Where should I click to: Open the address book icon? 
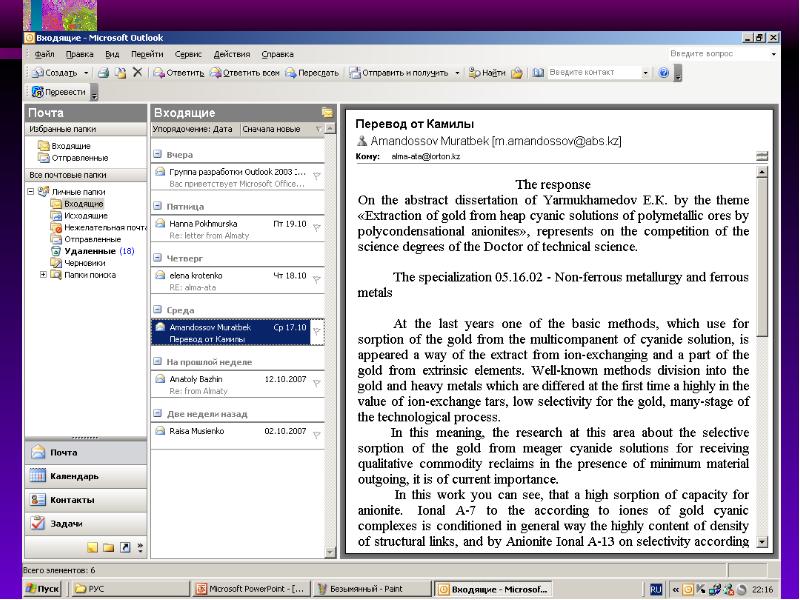coord(538,73)
